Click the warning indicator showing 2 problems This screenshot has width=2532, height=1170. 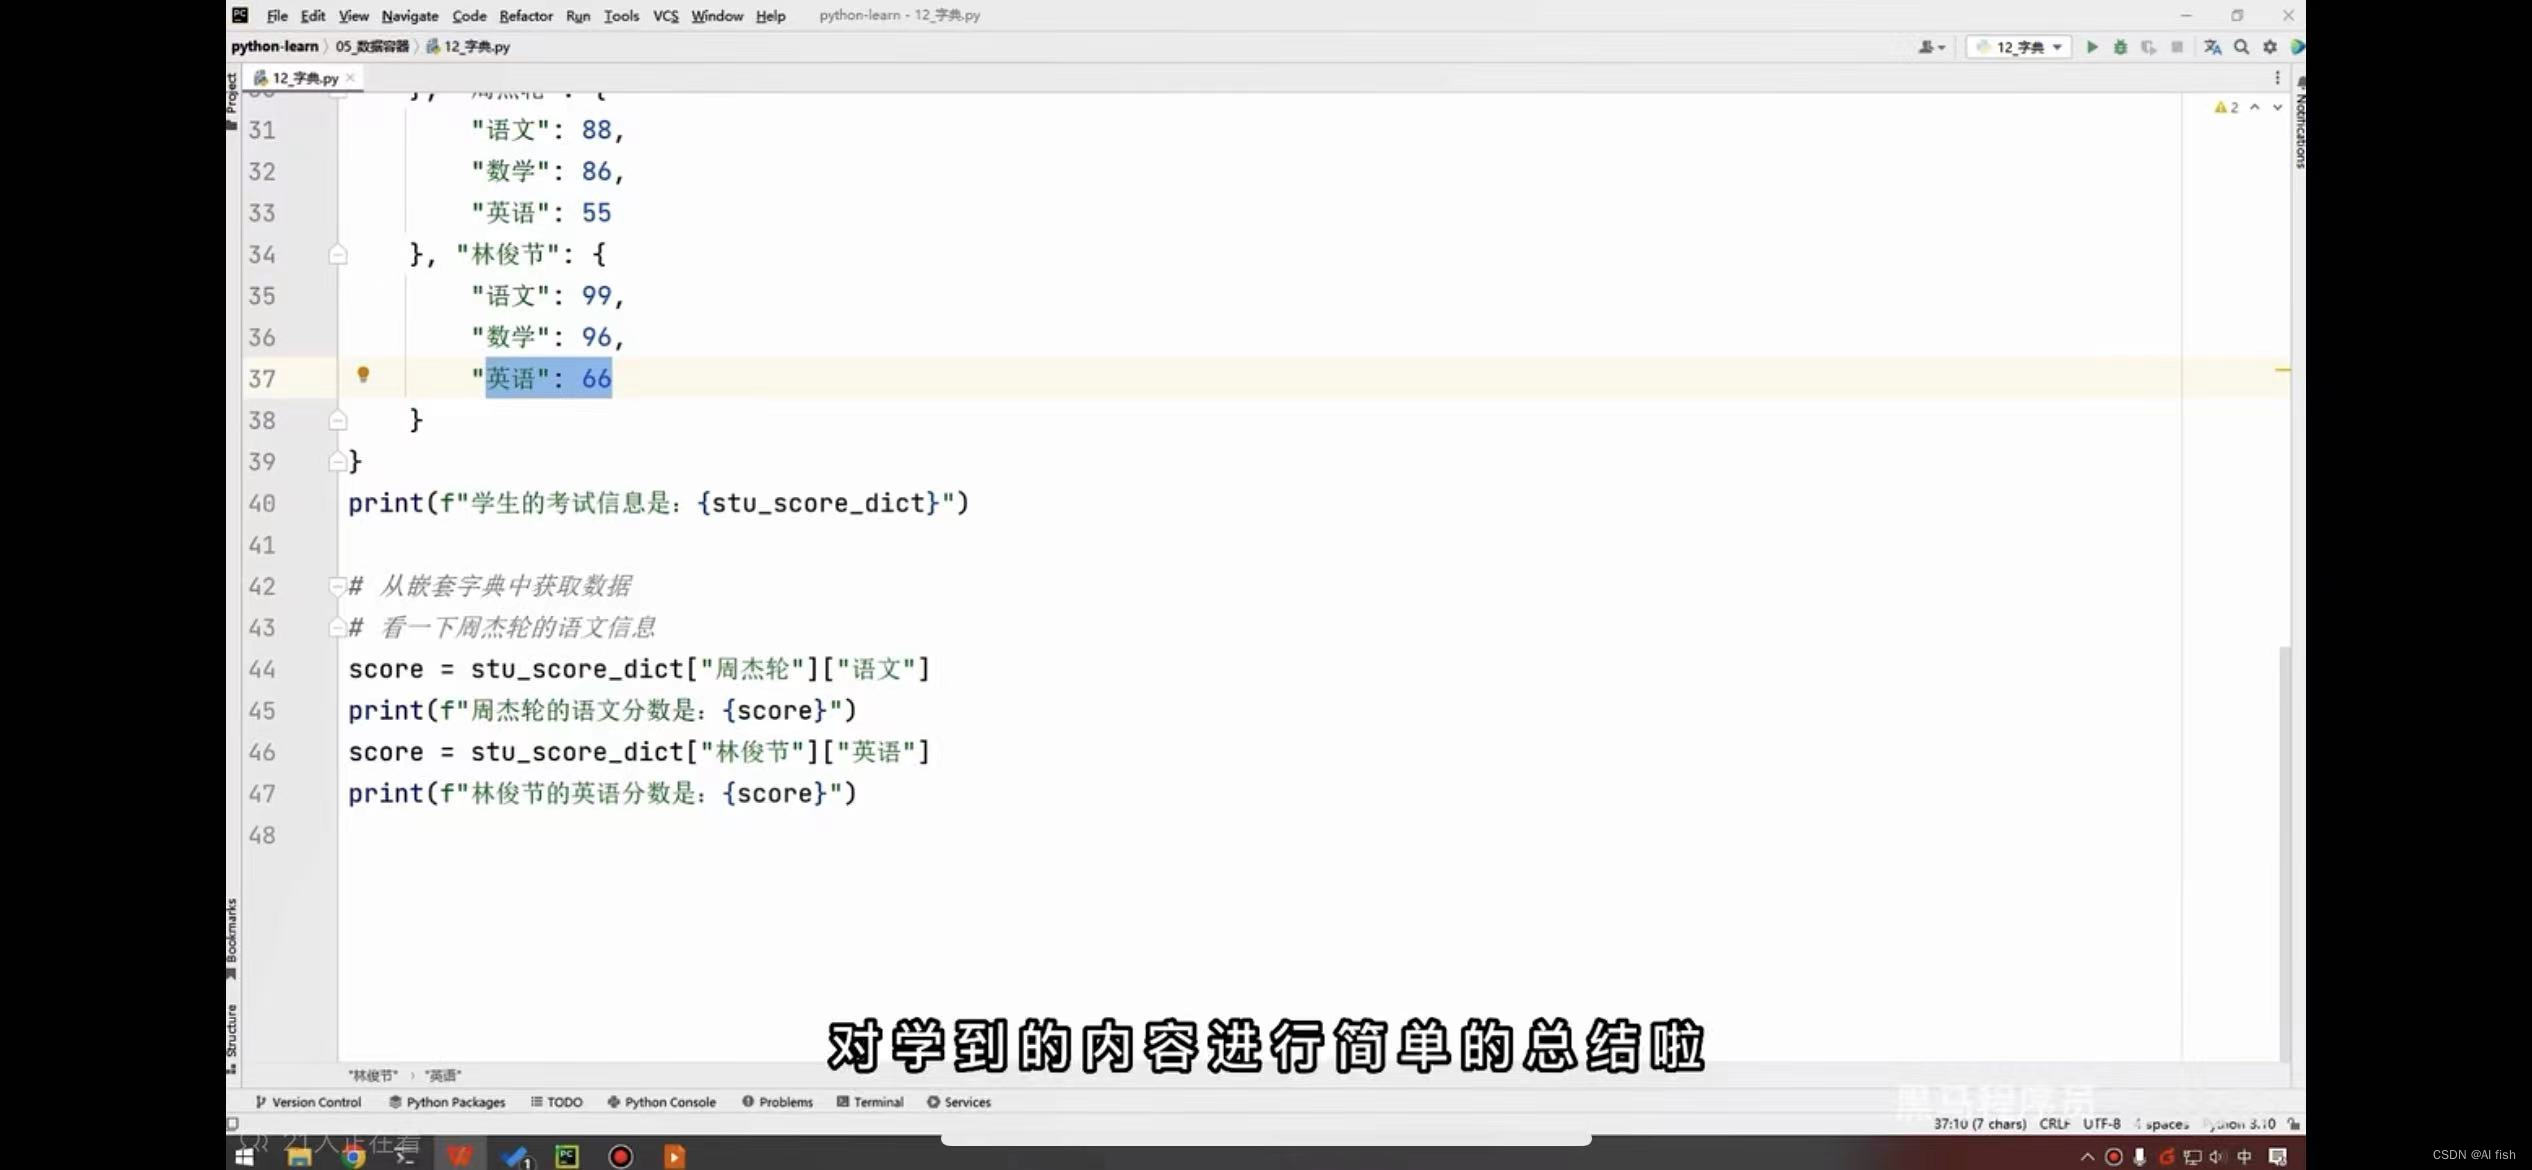click(x=2226, y=107)
